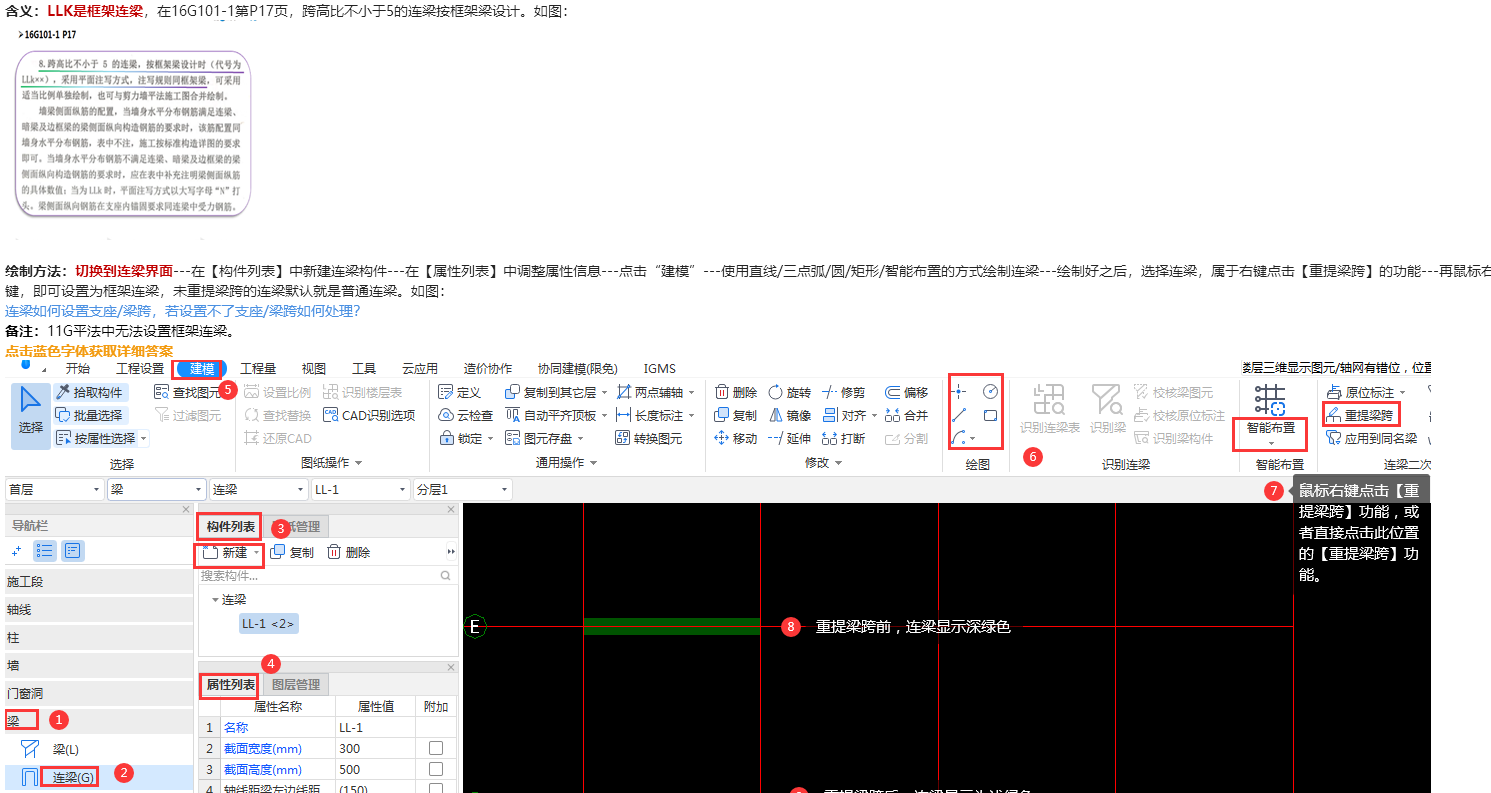
Task: Click 移动 tool
Action: click(x=736, y=438)
